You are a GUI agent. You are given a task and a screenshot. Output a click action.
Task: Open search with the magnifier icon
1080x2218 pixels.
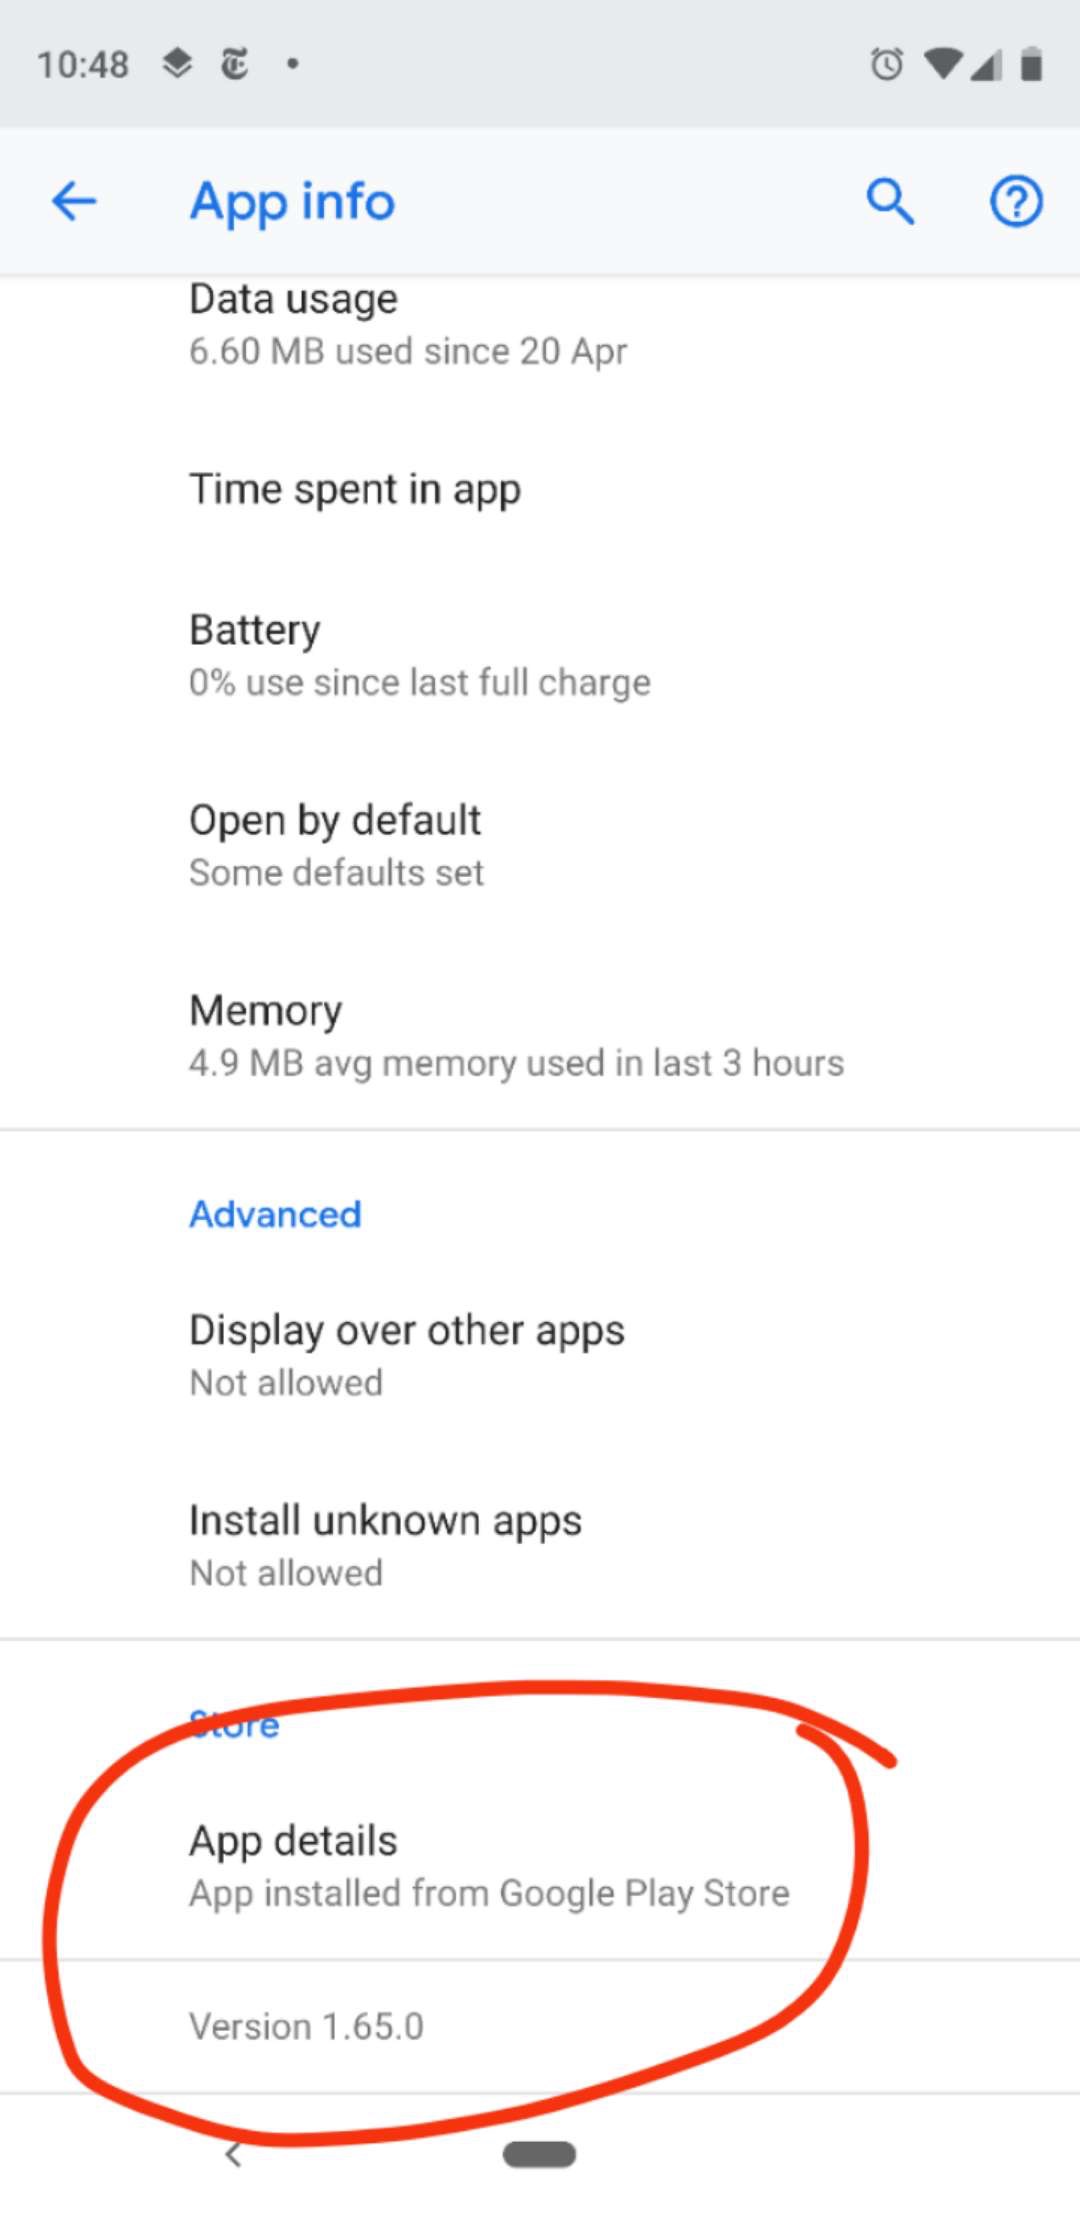pos(889,201)
